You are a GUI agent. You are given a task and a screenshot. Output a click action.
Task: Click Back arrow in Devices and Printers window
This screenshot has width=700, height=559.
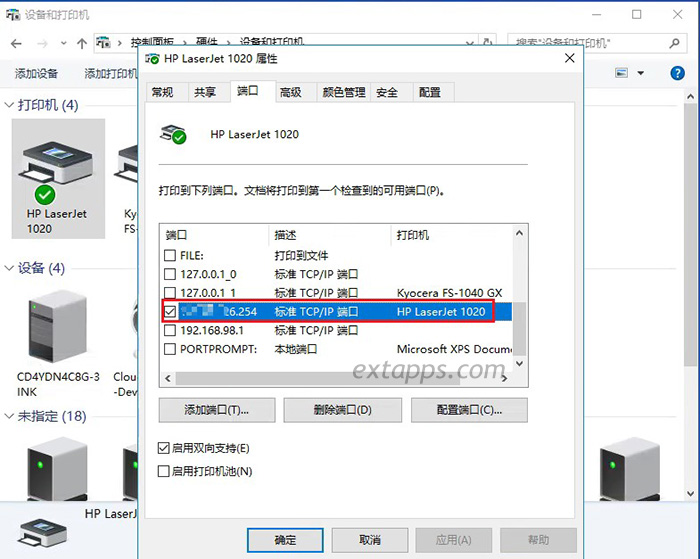(x=16, y=44)
